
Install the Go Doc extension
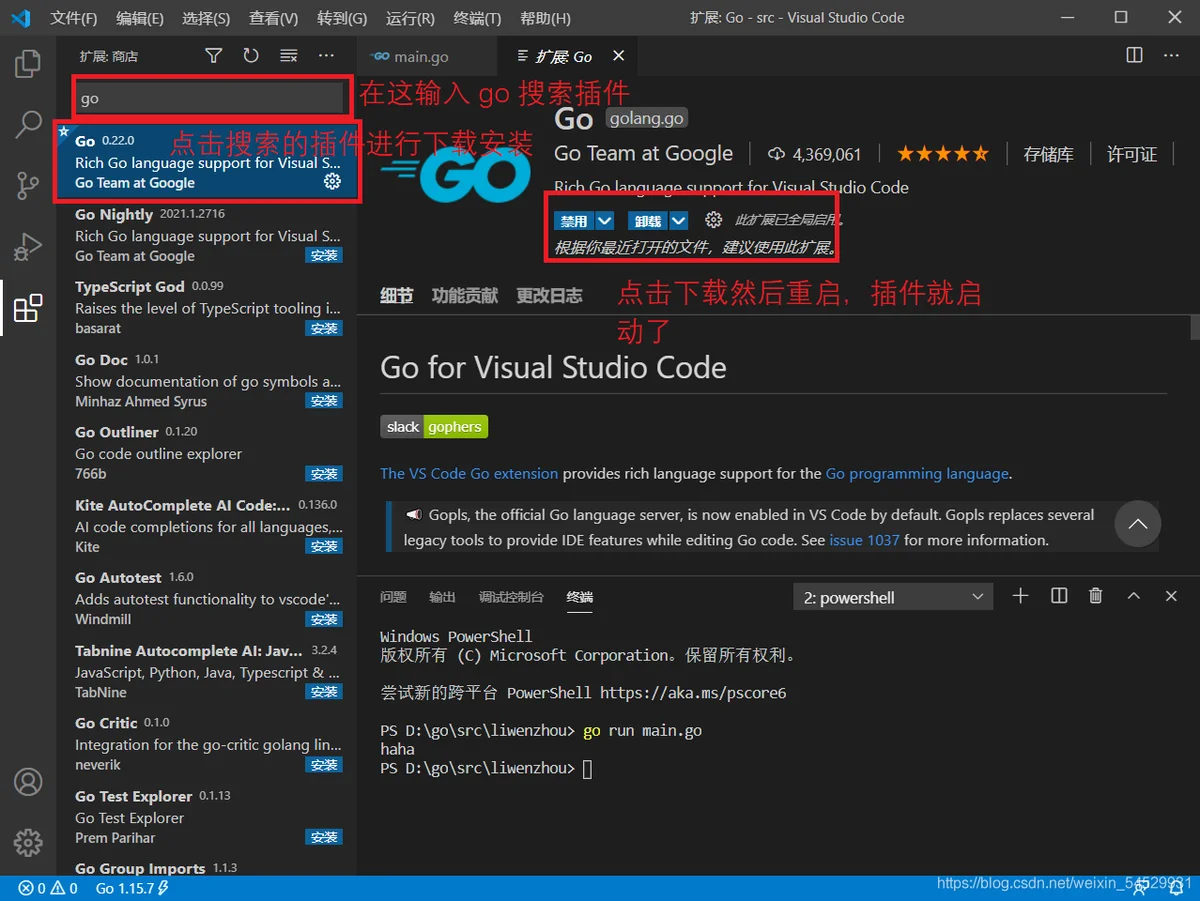click(x=324, y=401)
